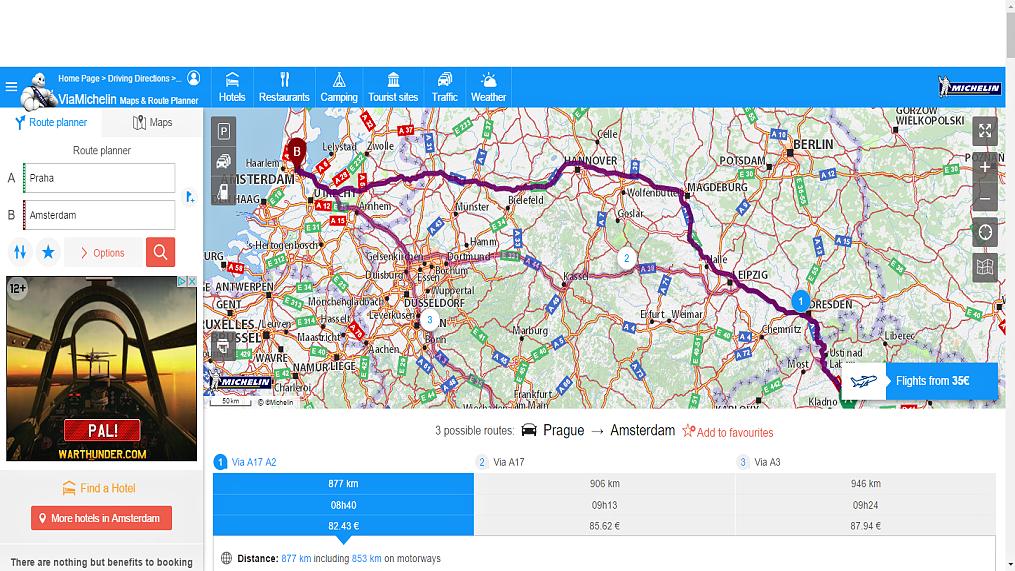This screenshot has height=571, width=1015.
Task: Click the 853 km motorway link
Action: pos(366,558)
